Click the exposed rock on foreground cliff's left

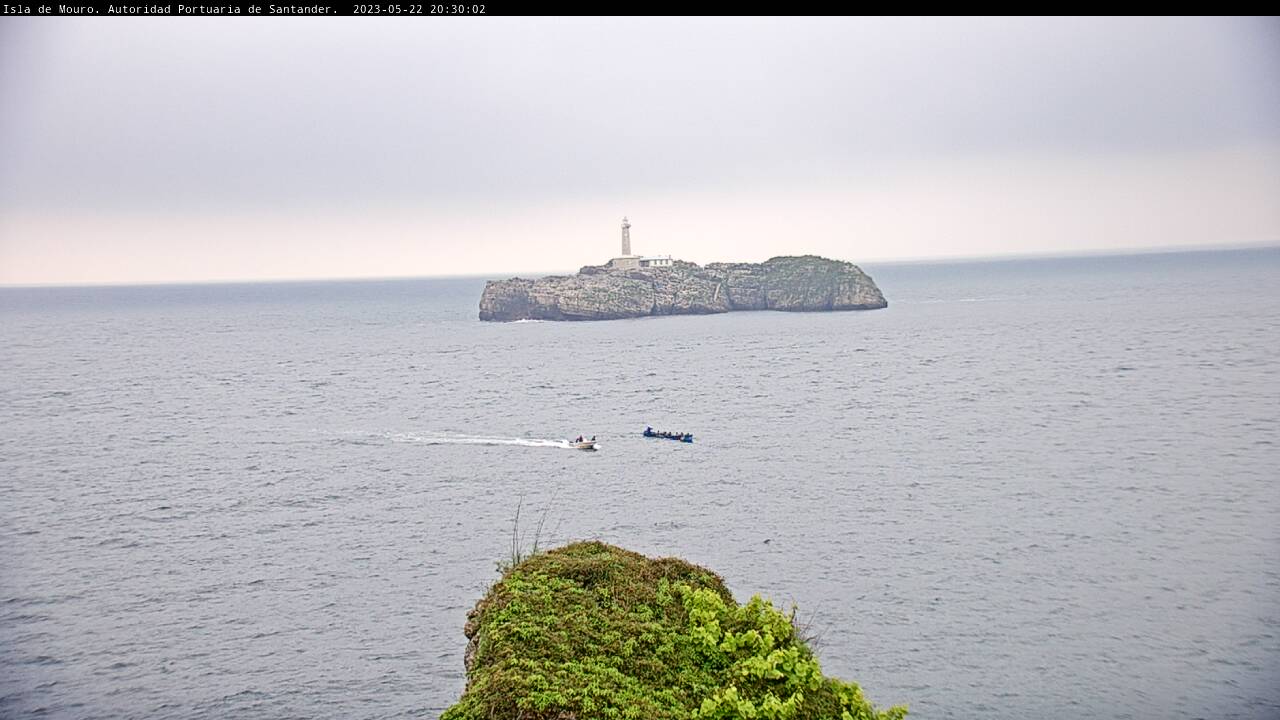coord(472,640)
